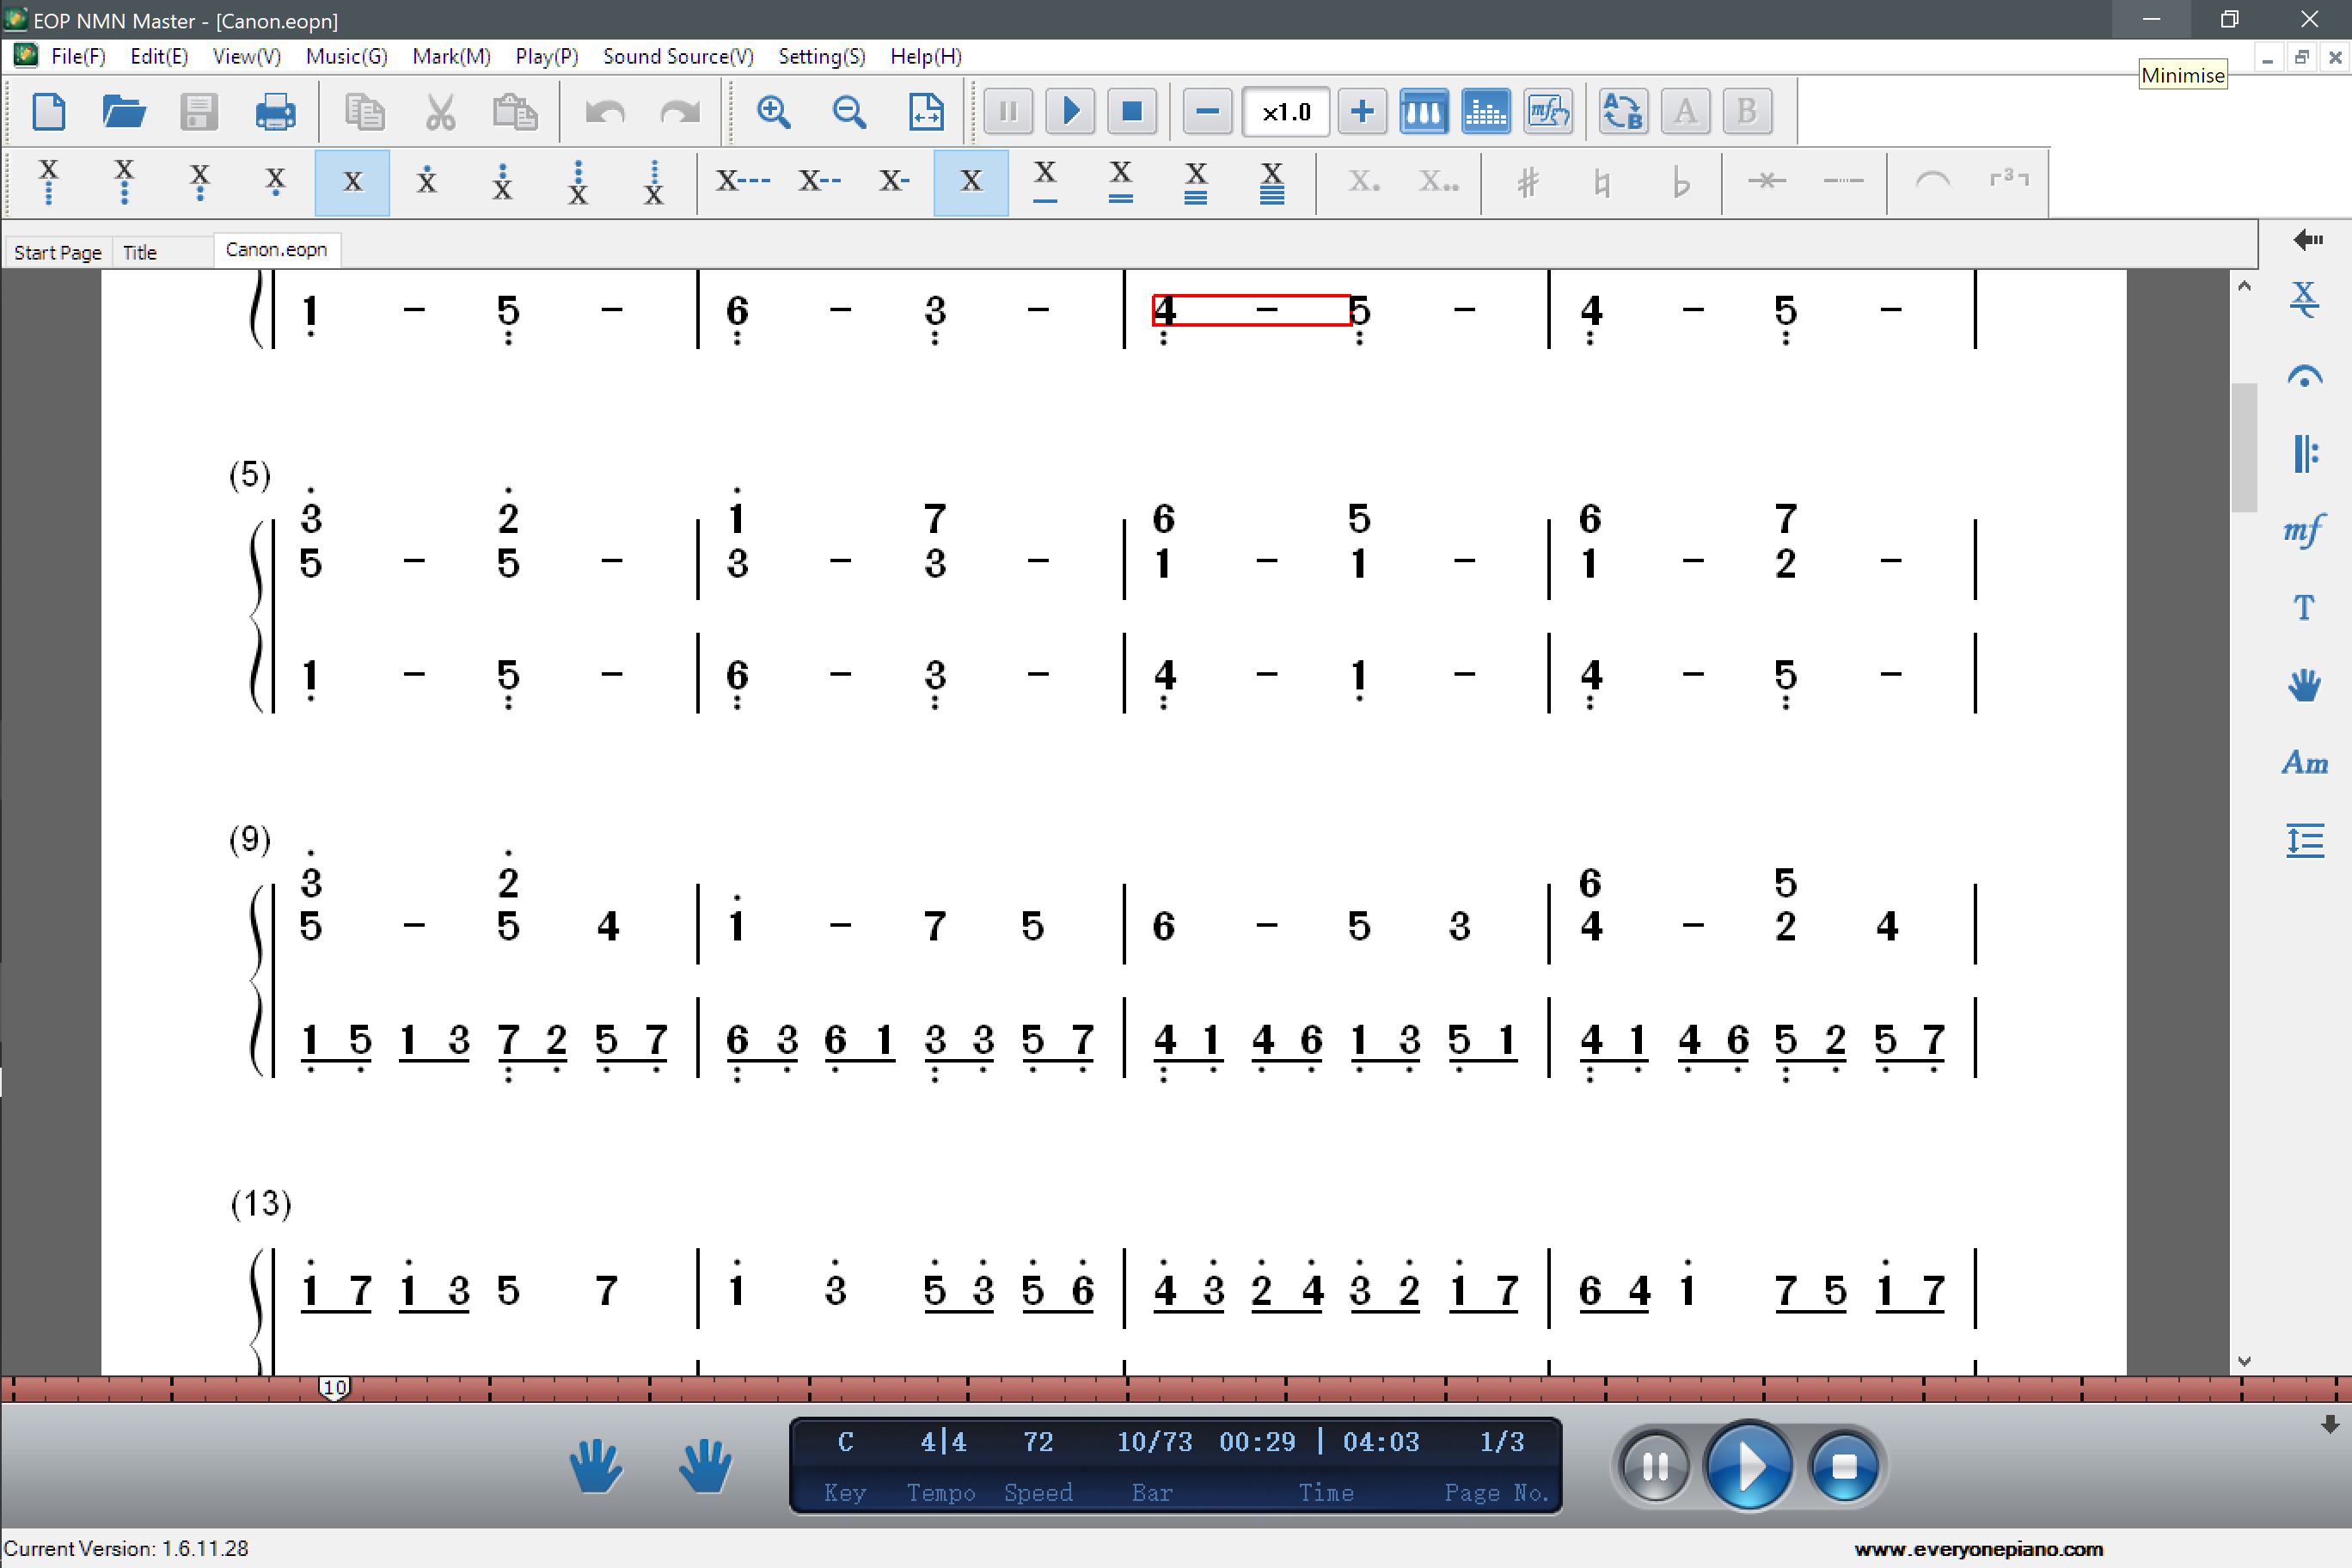
Task: Cut selection with scissors icon
Action: tap(440, 111)
